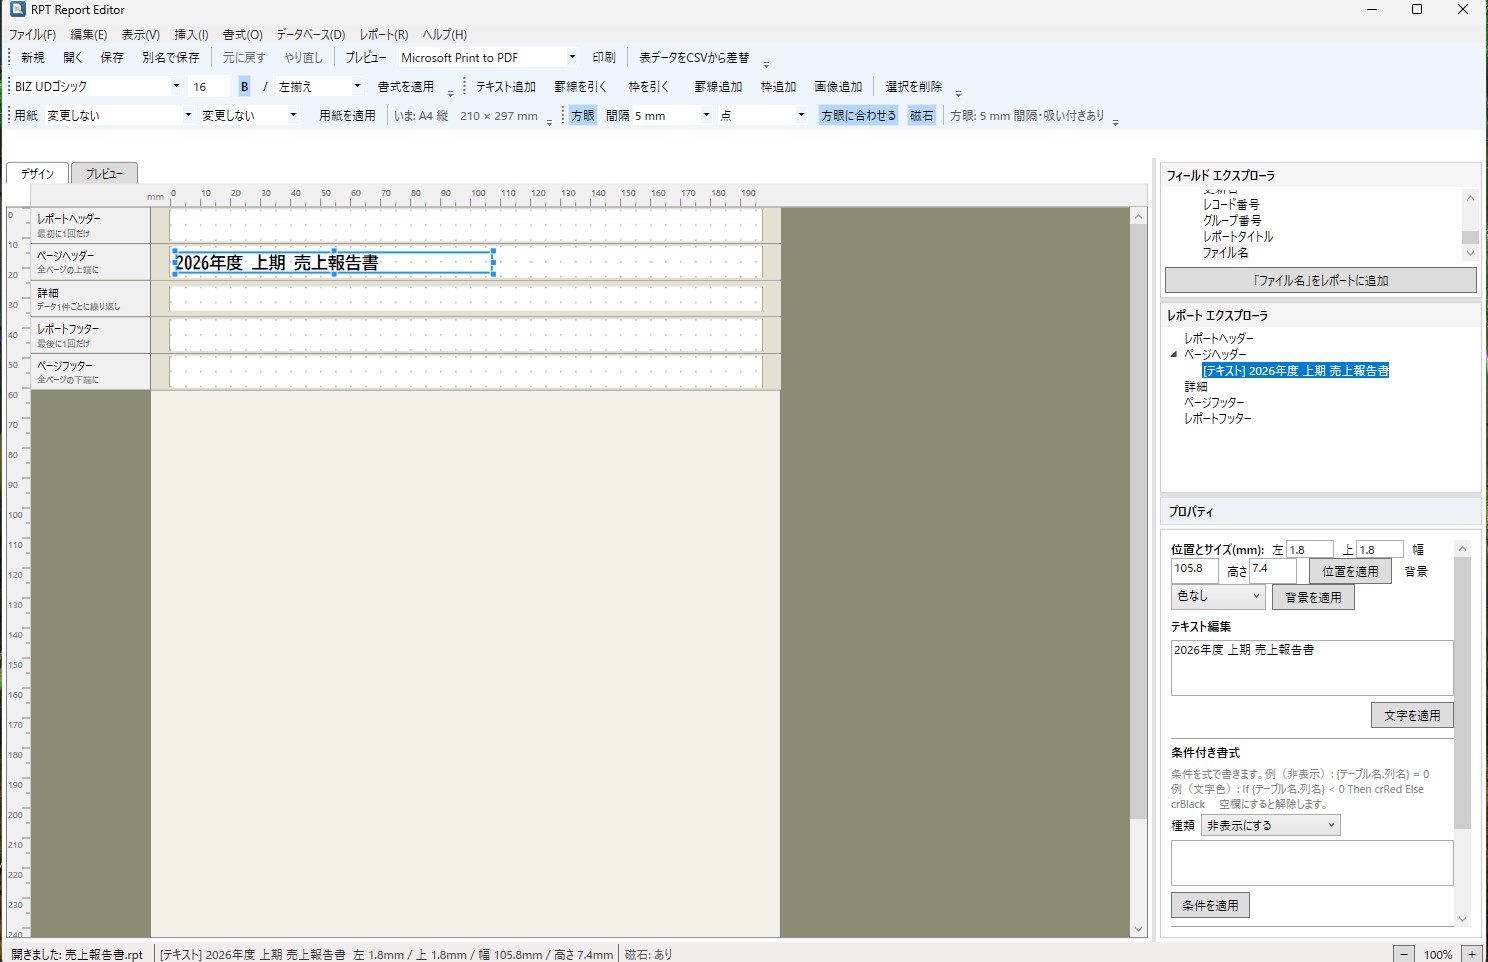
Task: Click 別名で保存 toolbar button
Action: coord(171,58)
